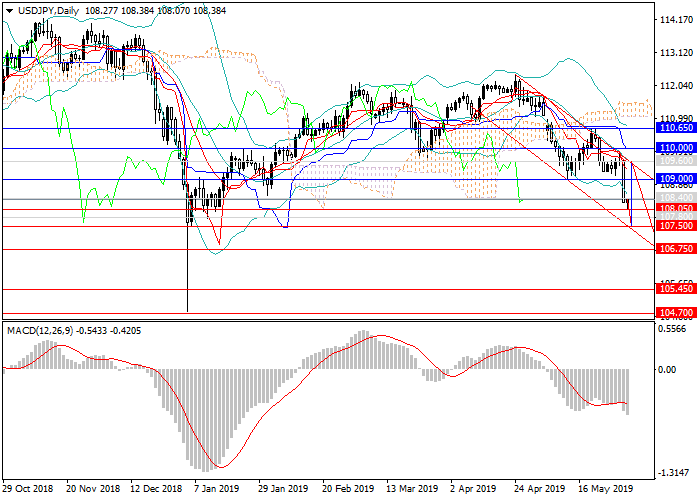Viewport: 700px width, 500px height.
Task: Select the 20 Feb 2019 date label
Action: [x=346, y=490]
